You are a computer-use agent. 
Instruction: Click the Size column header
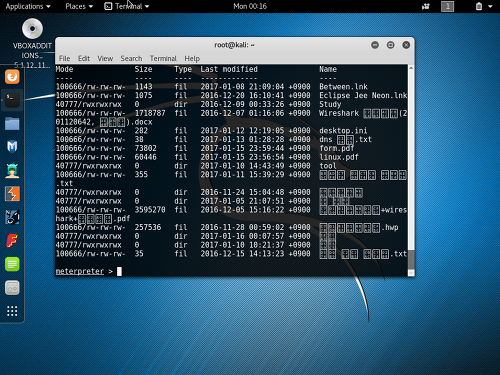(x=143, y=69)
